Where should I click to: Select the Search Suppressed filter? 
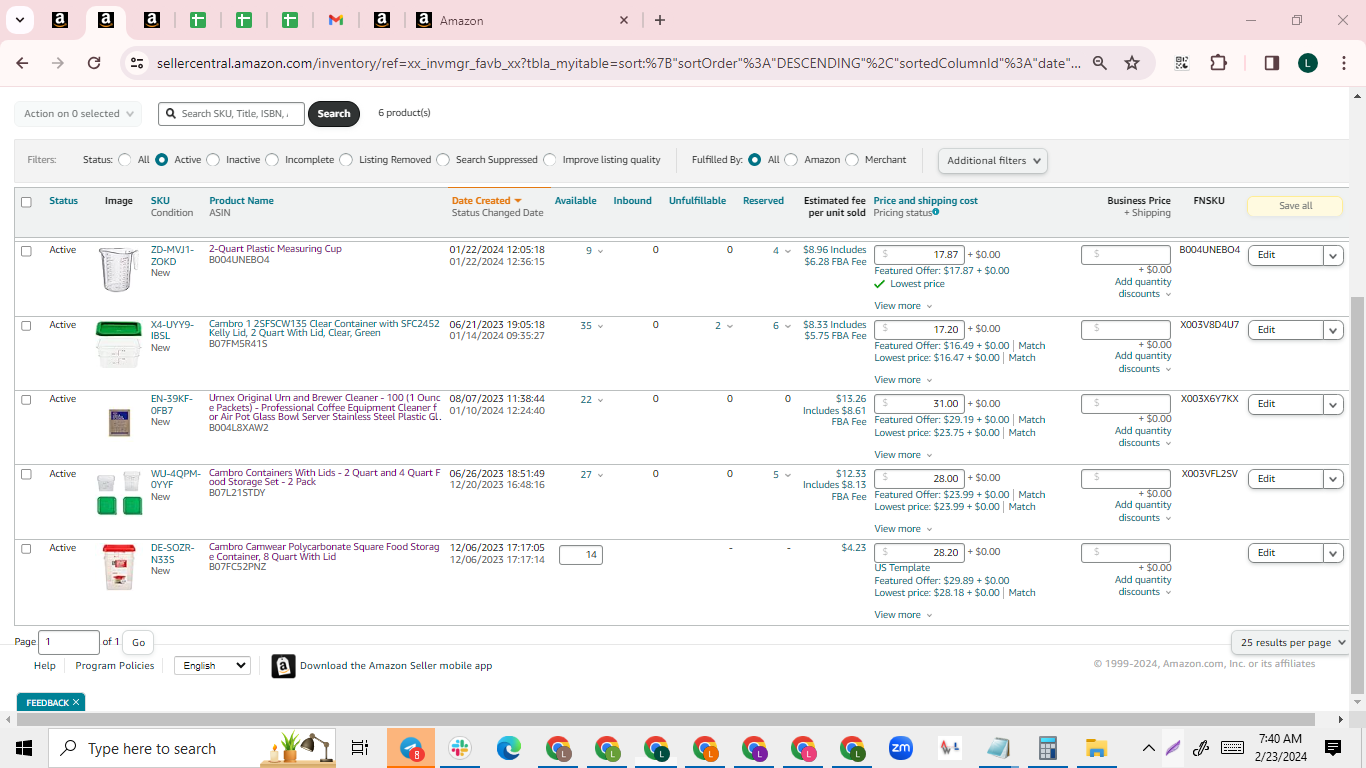coord(443,160)
